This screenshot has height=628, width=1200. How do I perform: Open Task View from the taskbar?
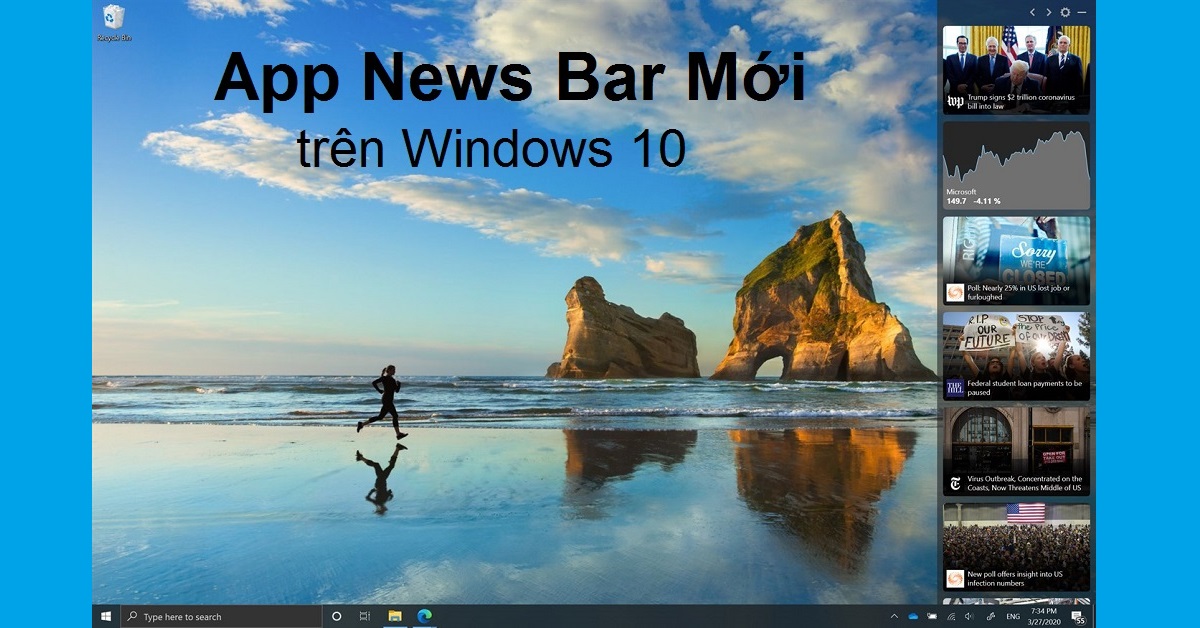coord(365,614)
